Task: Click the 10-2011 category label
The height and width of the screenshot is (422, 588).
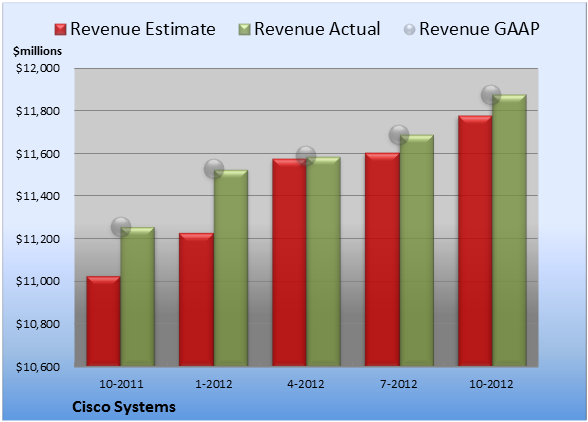Action: 121,384
